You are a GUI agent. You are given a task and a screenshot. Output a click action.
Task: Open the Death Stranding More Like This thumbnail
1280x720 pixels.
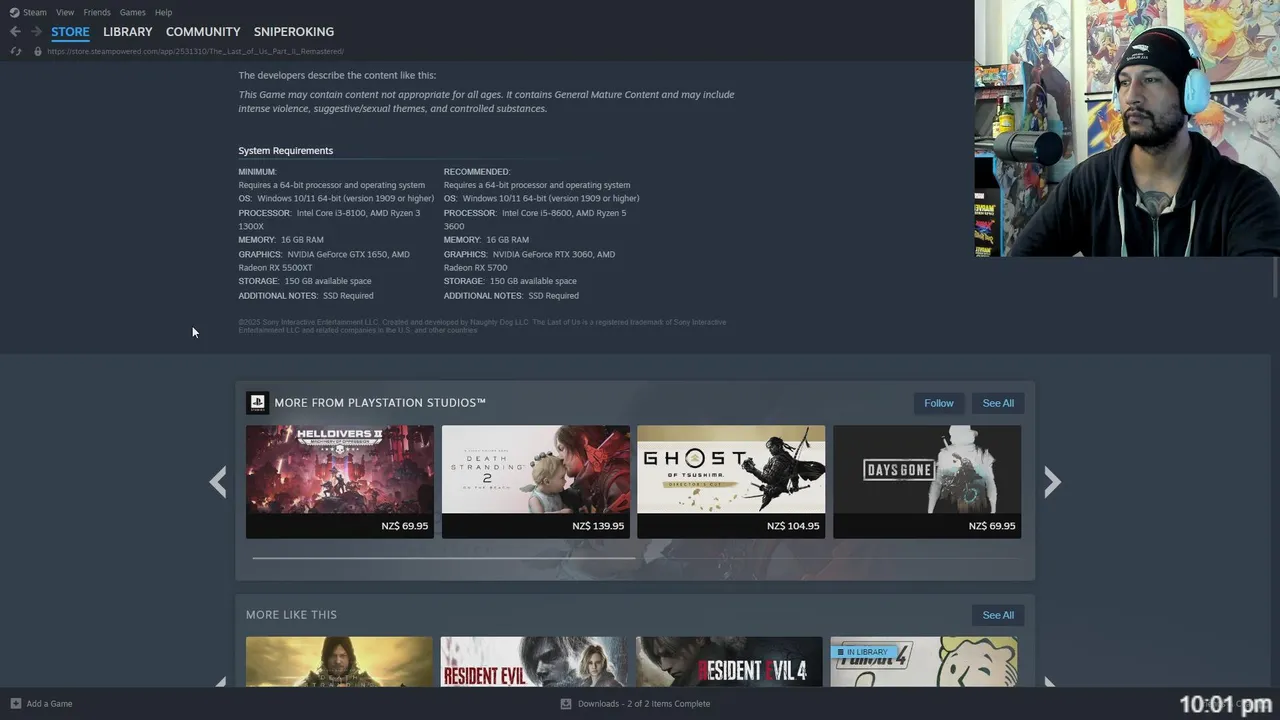pyautogui.click(x=339, y=662)
